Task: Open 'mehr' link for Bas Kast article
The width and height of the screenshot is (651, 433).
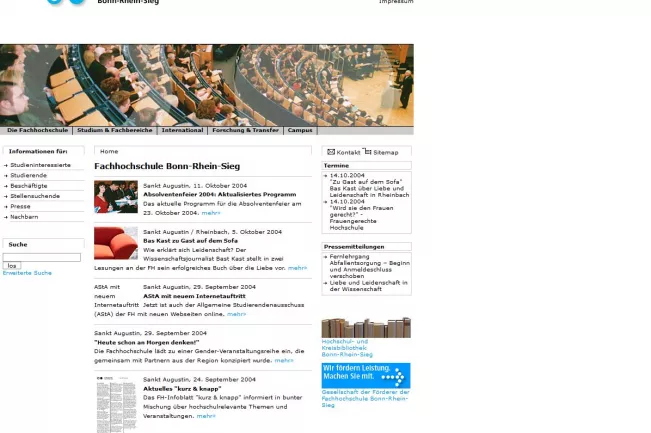Action: click(x=297, y=268)
